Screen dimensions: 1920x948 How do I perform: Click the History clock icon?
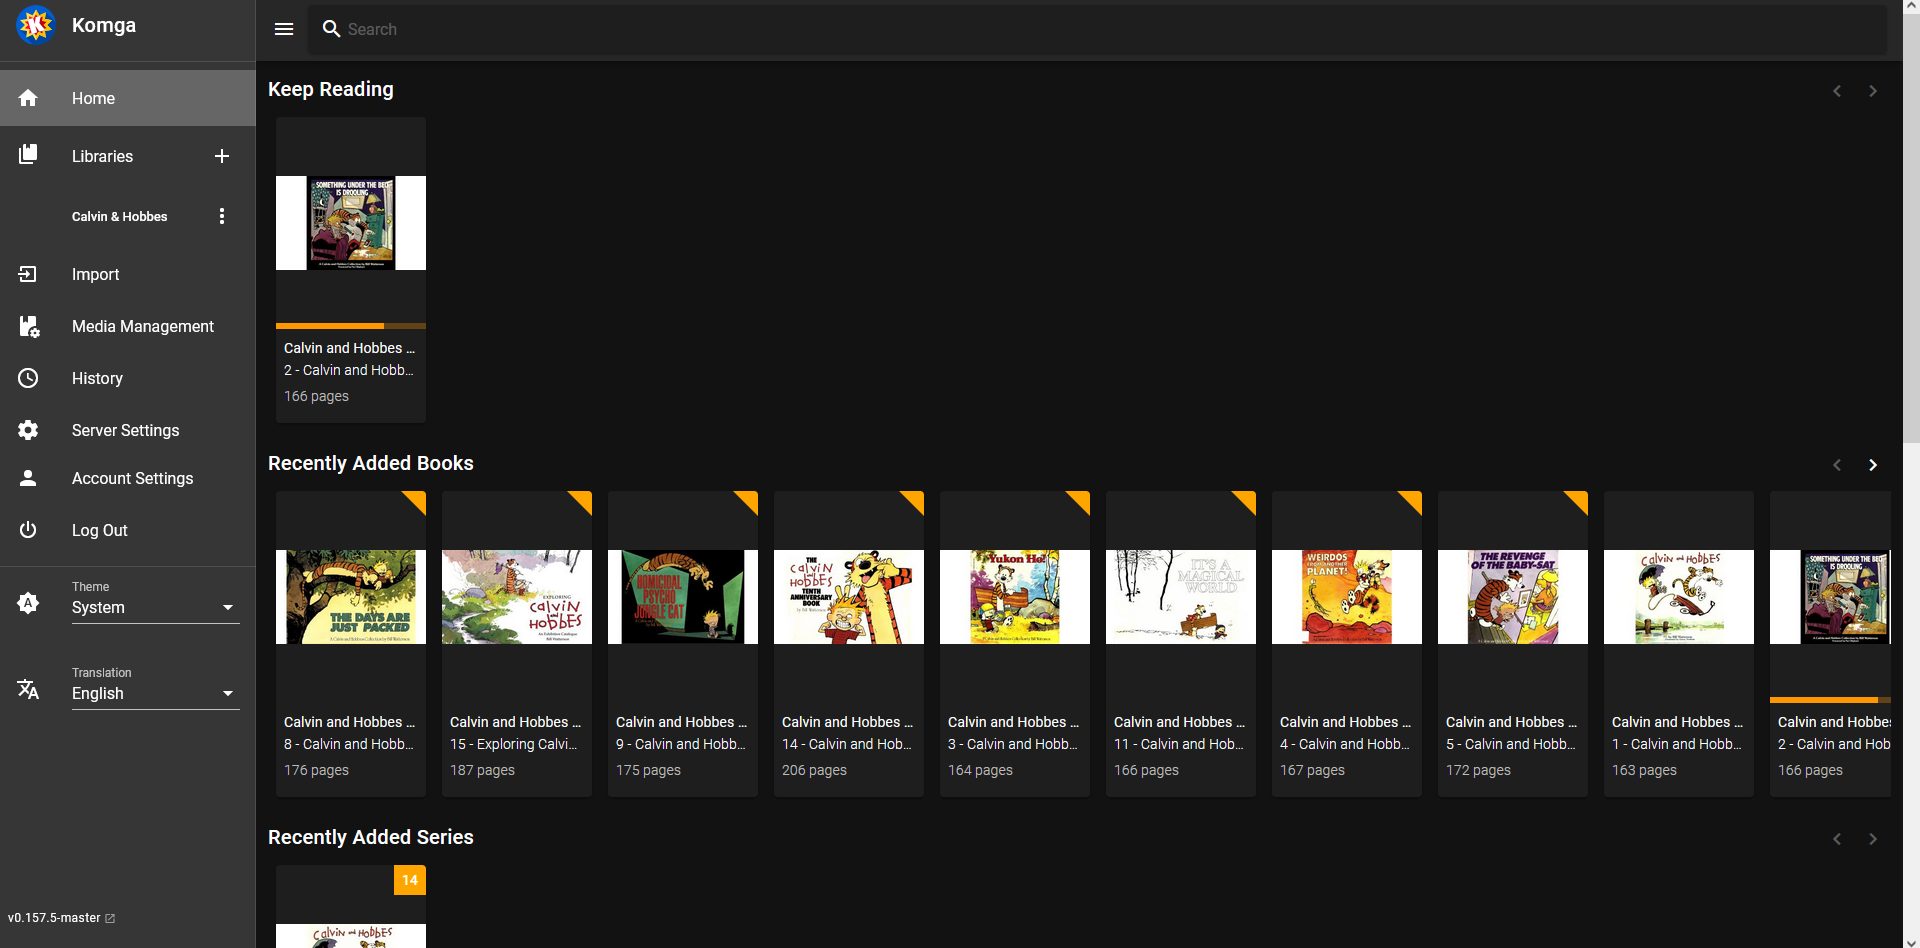[28, 378]
